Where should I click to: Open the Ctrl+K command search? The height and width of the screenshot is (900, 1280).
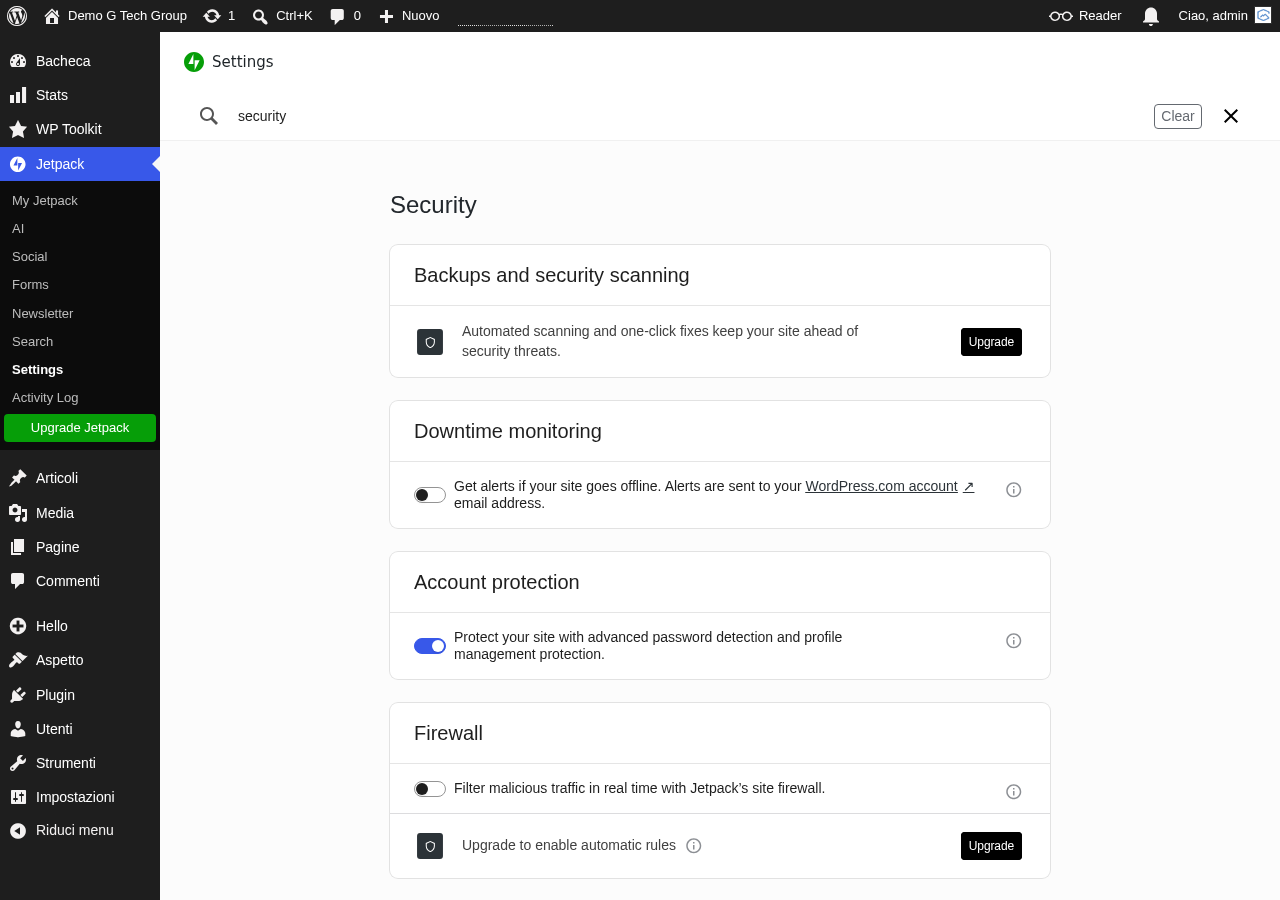point(282,16)
